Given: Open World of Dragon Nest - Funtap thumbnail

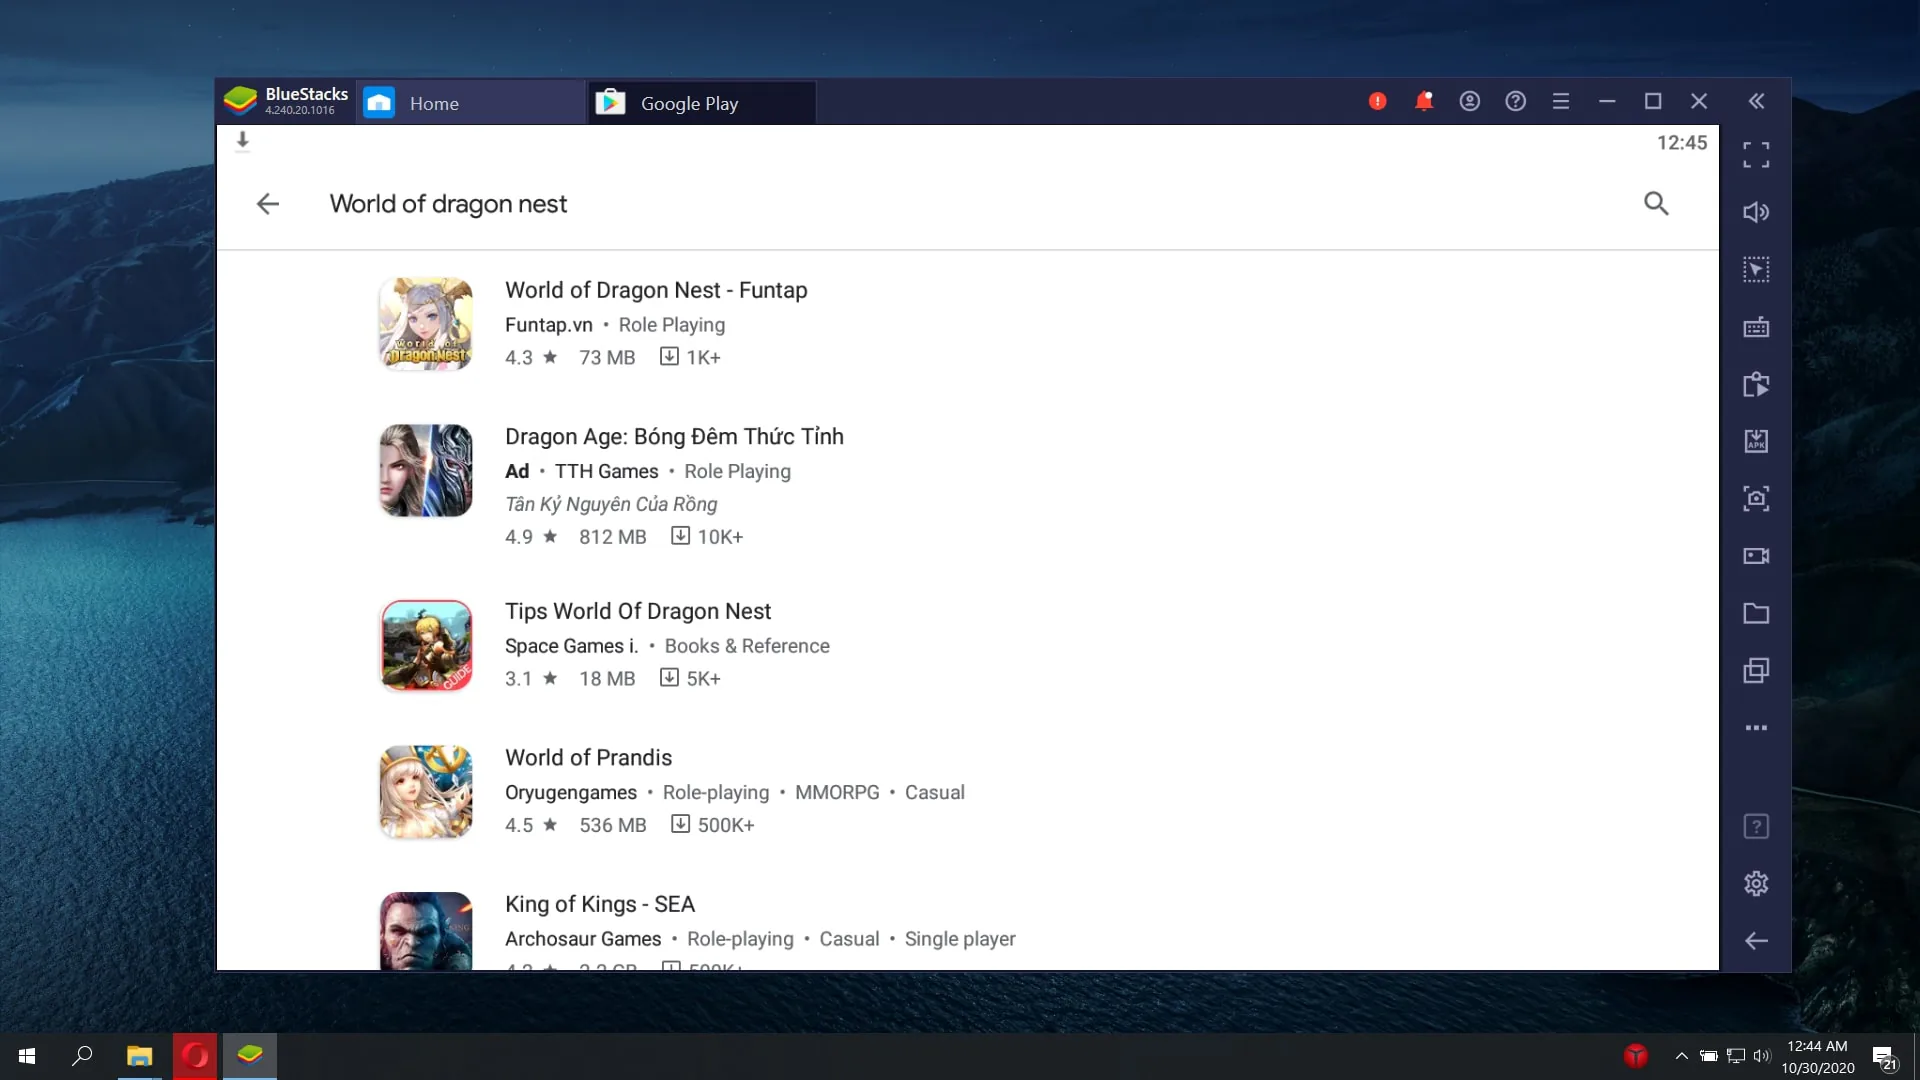Looking at the screenshot, I should [x=425, y=324].
